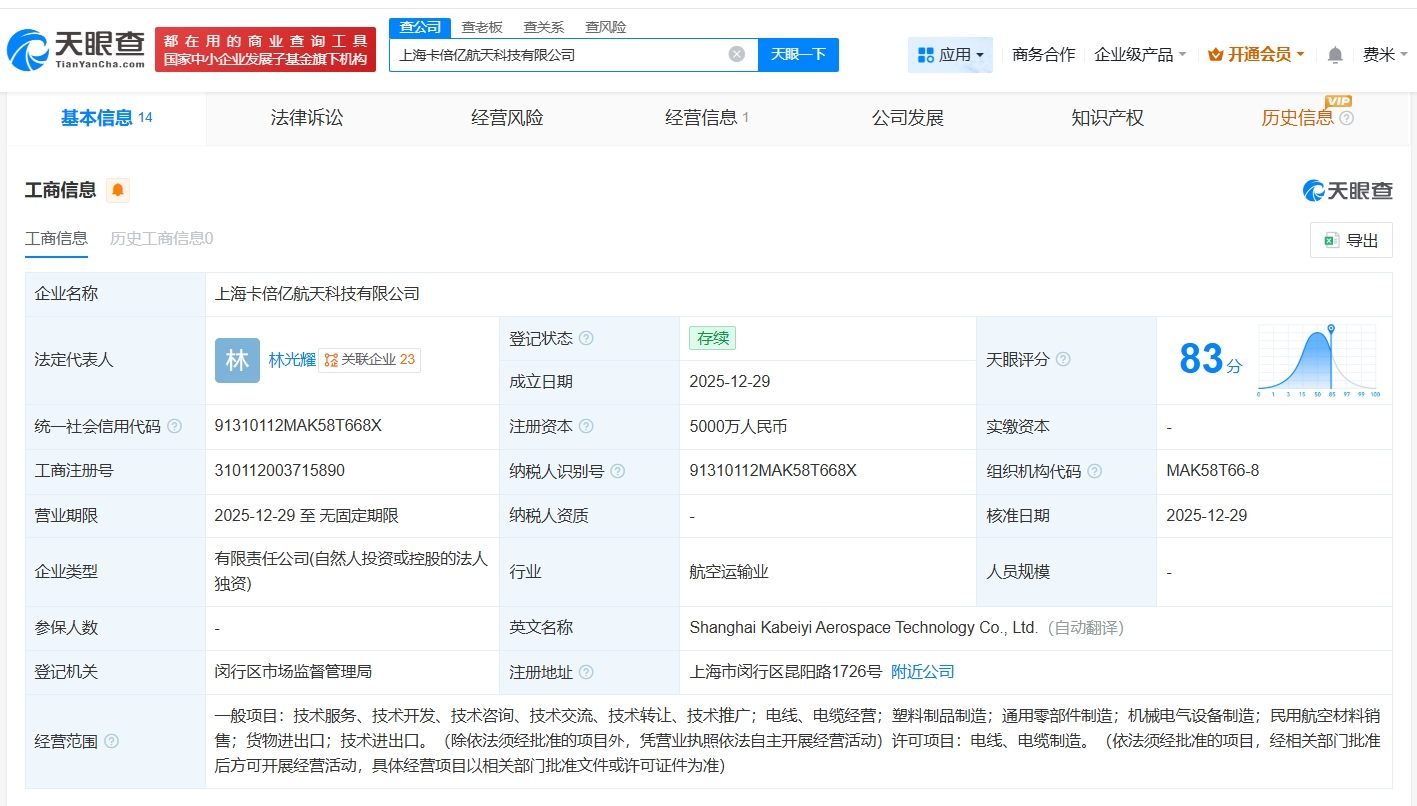Click the question mark icon beside 天眼评分
Image resolution: width=1417 pixels, height=806 pixels.
tap(1064, 360)
